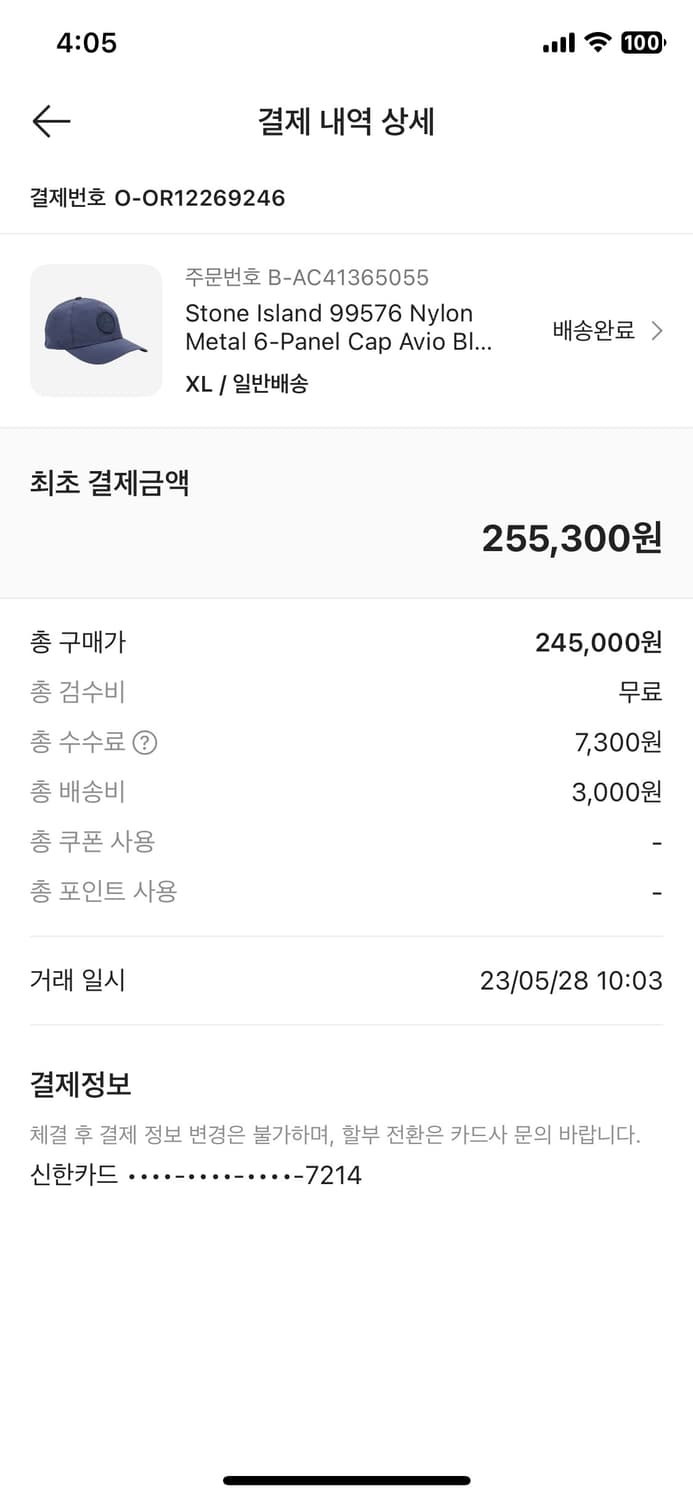Tap the battery indicator icon
The width and height of the screenshot is (693, 1500).
pos(641,42)
